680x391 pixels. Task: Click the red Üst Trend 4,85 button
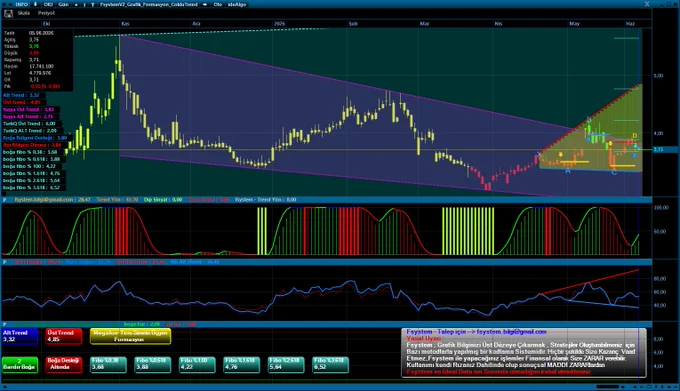(63, 336)
